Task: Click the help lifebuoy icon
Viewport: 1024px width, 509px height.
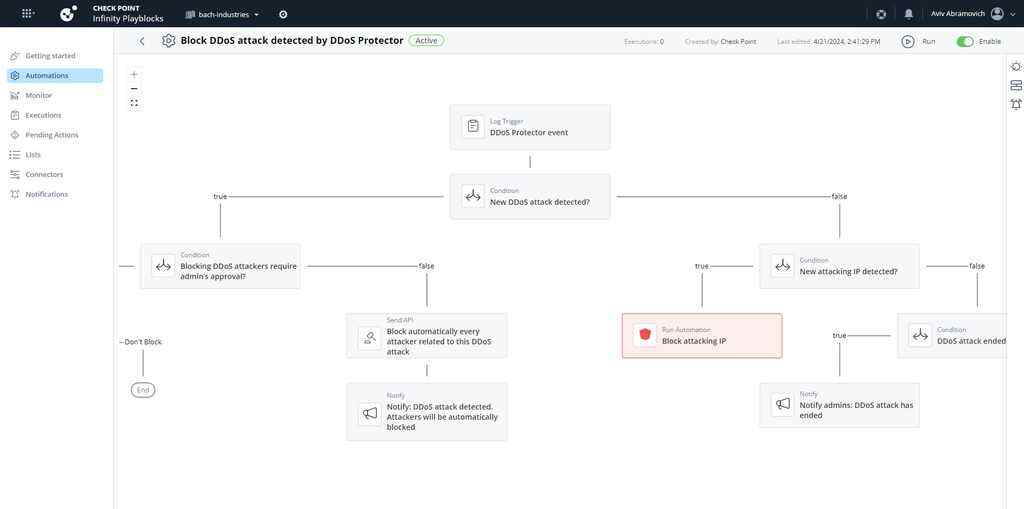Action: click(881, 14)
